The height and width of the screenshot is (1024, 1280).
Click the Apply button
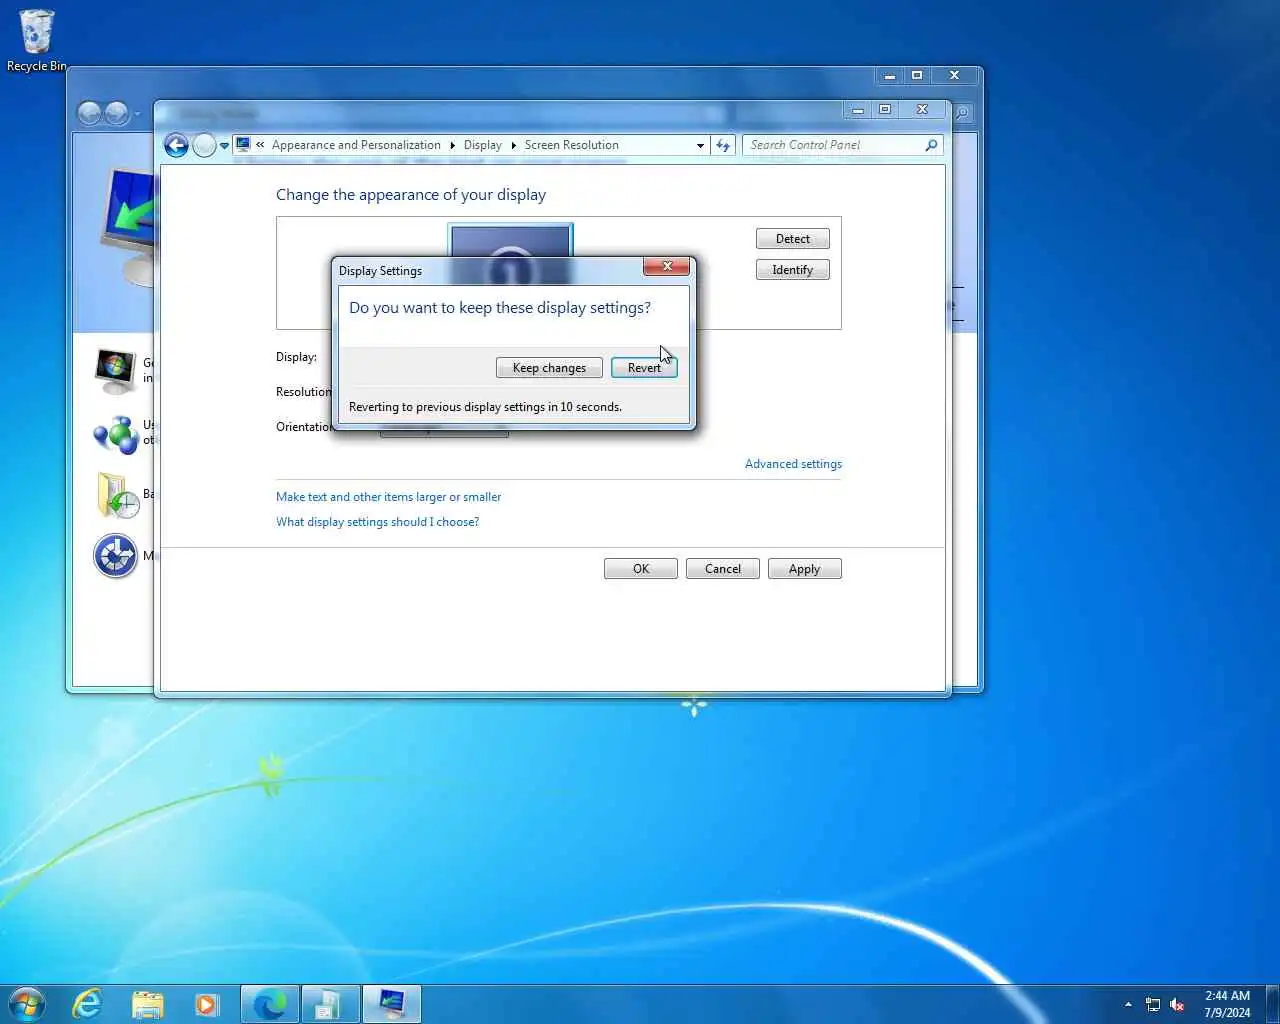[804, 569]
